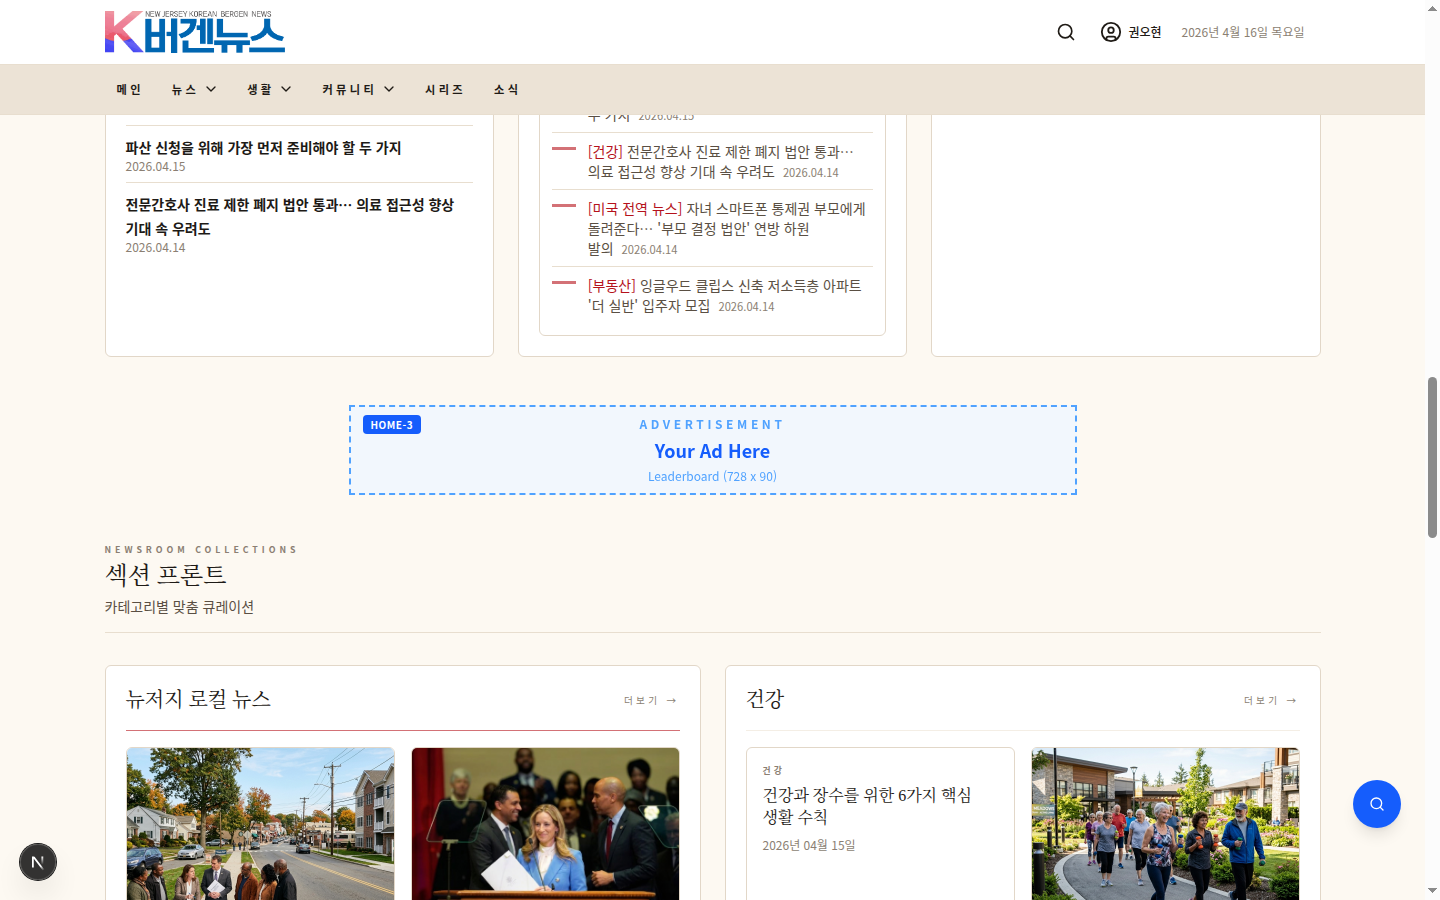This screenshot has height=900, width=1440.
Task: Expand the 뉴스 dropdown chevron
Action: (x=211, y=89)
